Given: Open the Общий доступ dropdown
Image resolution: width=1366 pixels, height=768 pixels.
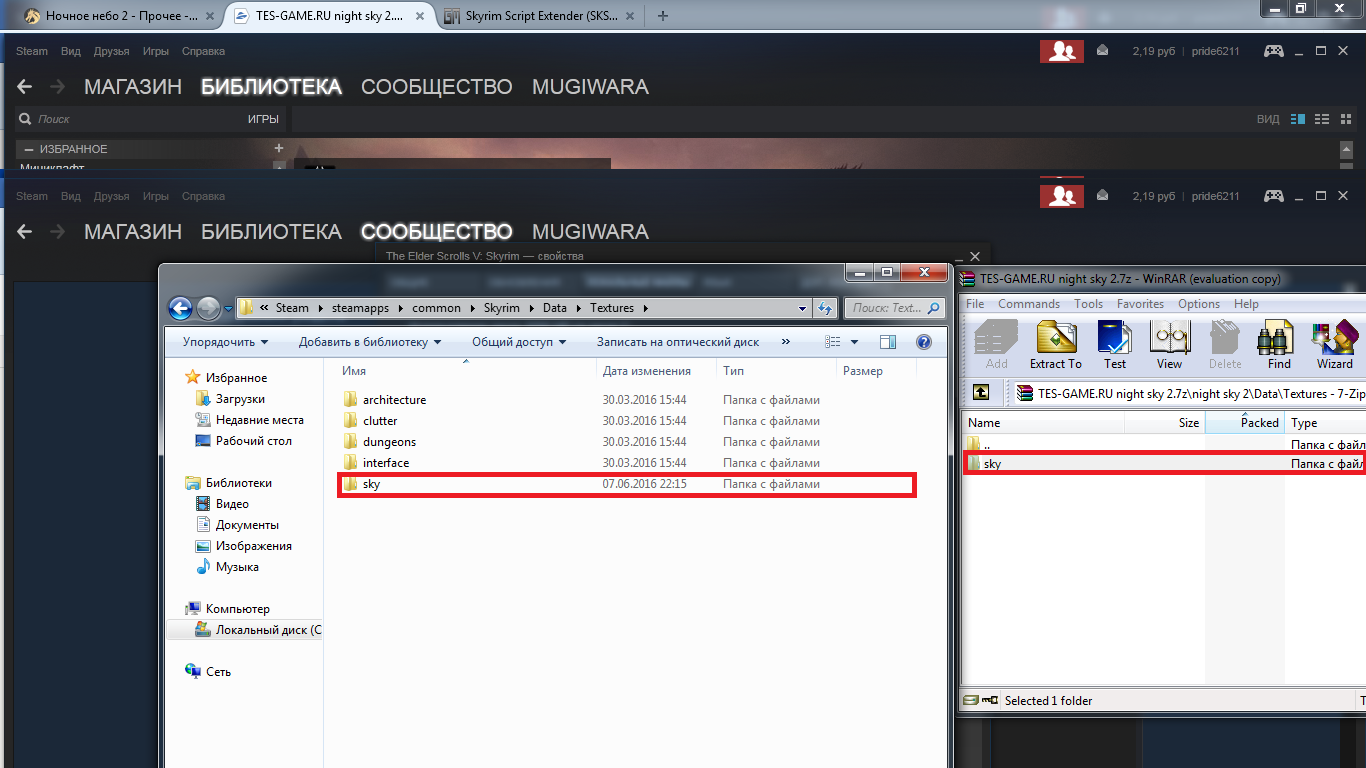Looking at the screenshot, I should pos(519,342).
